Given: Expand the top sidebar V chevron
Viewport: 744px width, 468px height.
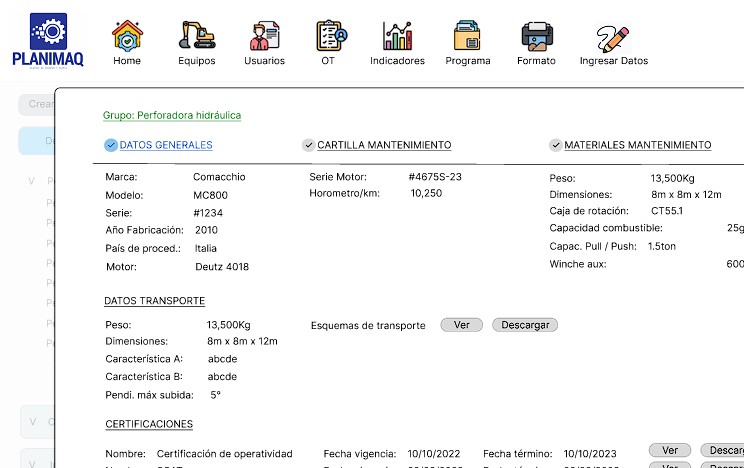Looking at the screenshot, I should (x=31, y=181).
